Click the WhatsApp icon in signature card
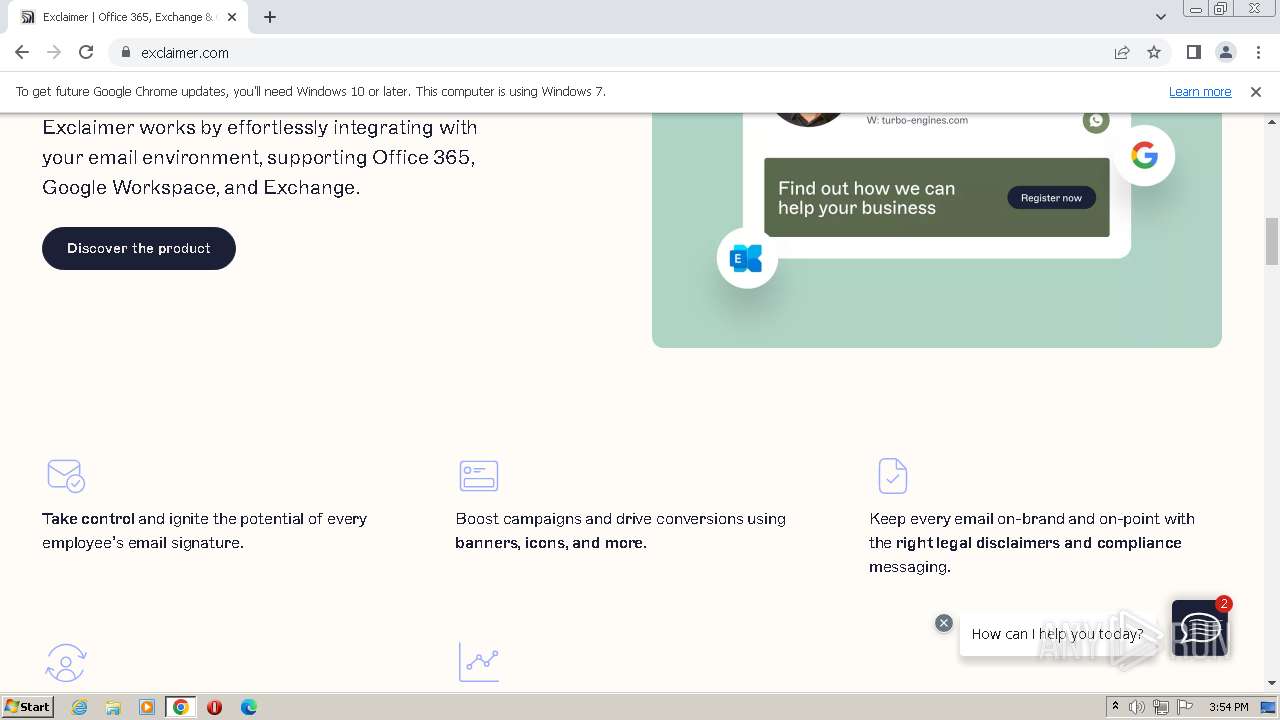1280x720 pixels. [1096, 121]
